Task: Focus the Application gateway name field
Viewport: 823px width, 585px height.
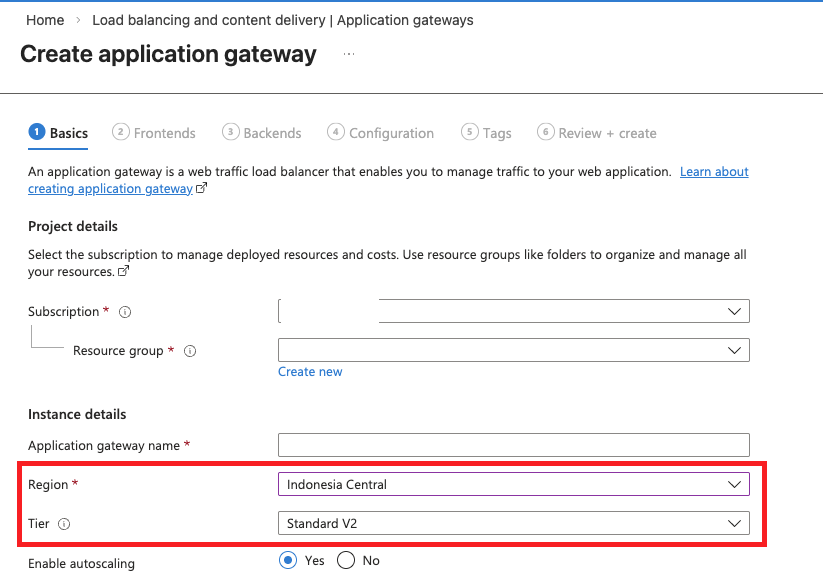Action: click(513, 445)
